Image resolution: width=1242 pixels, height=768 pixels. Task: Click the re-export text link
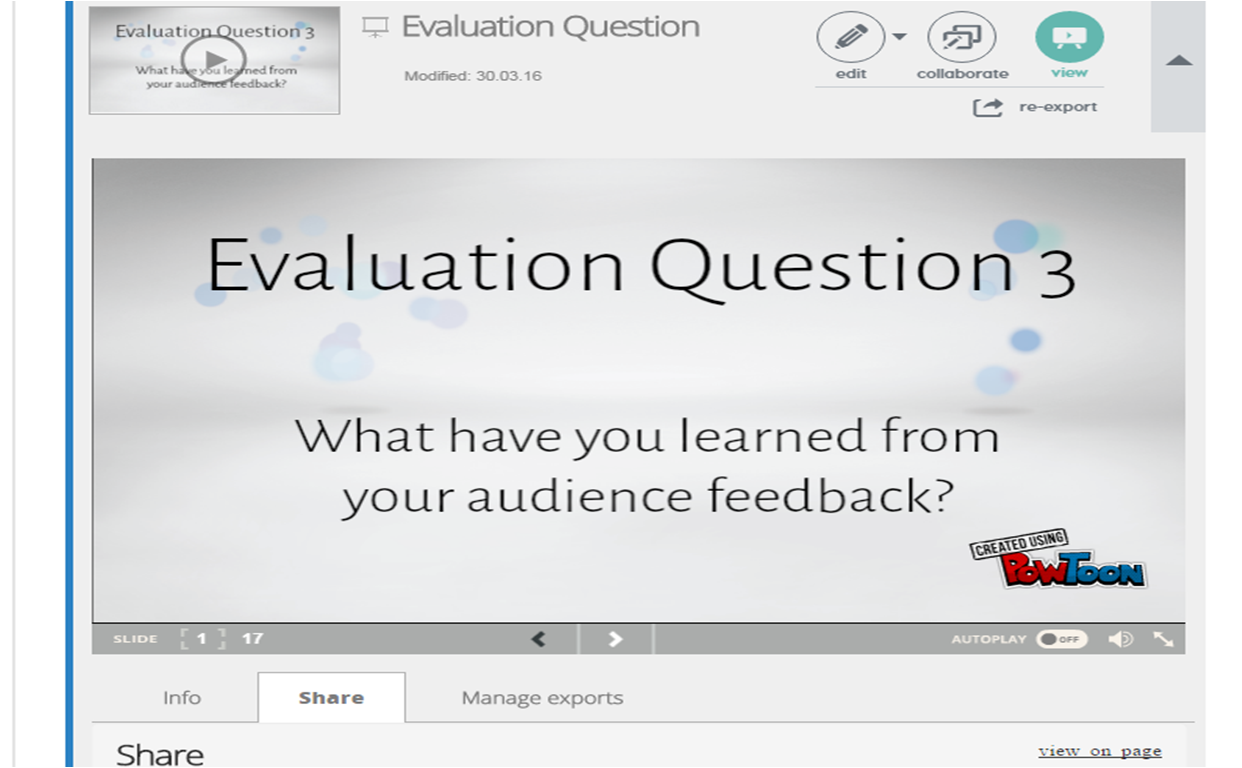point(1058,107)
